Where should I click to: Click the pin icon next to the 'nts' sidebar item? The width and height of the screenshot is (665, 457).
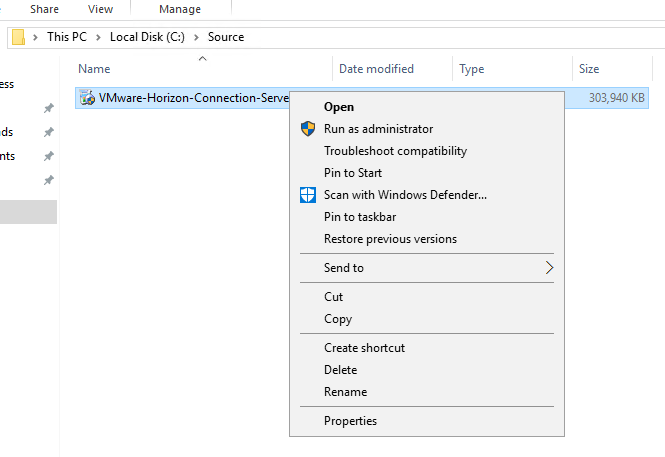coord(49,156)
